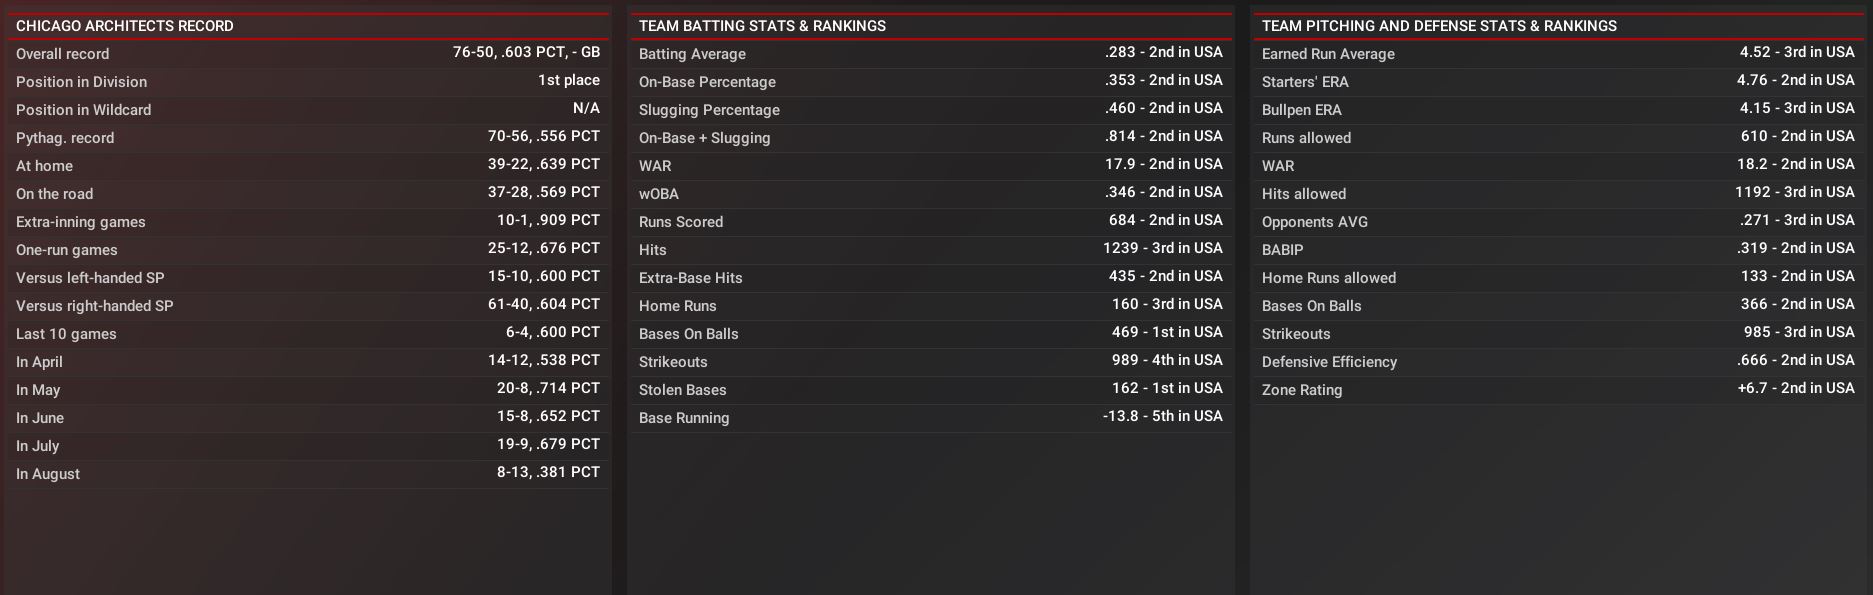Select the Batting Average stat row
Viewport: 1873px width, 595px height.
pyautogui.click(x=930, y=54)
